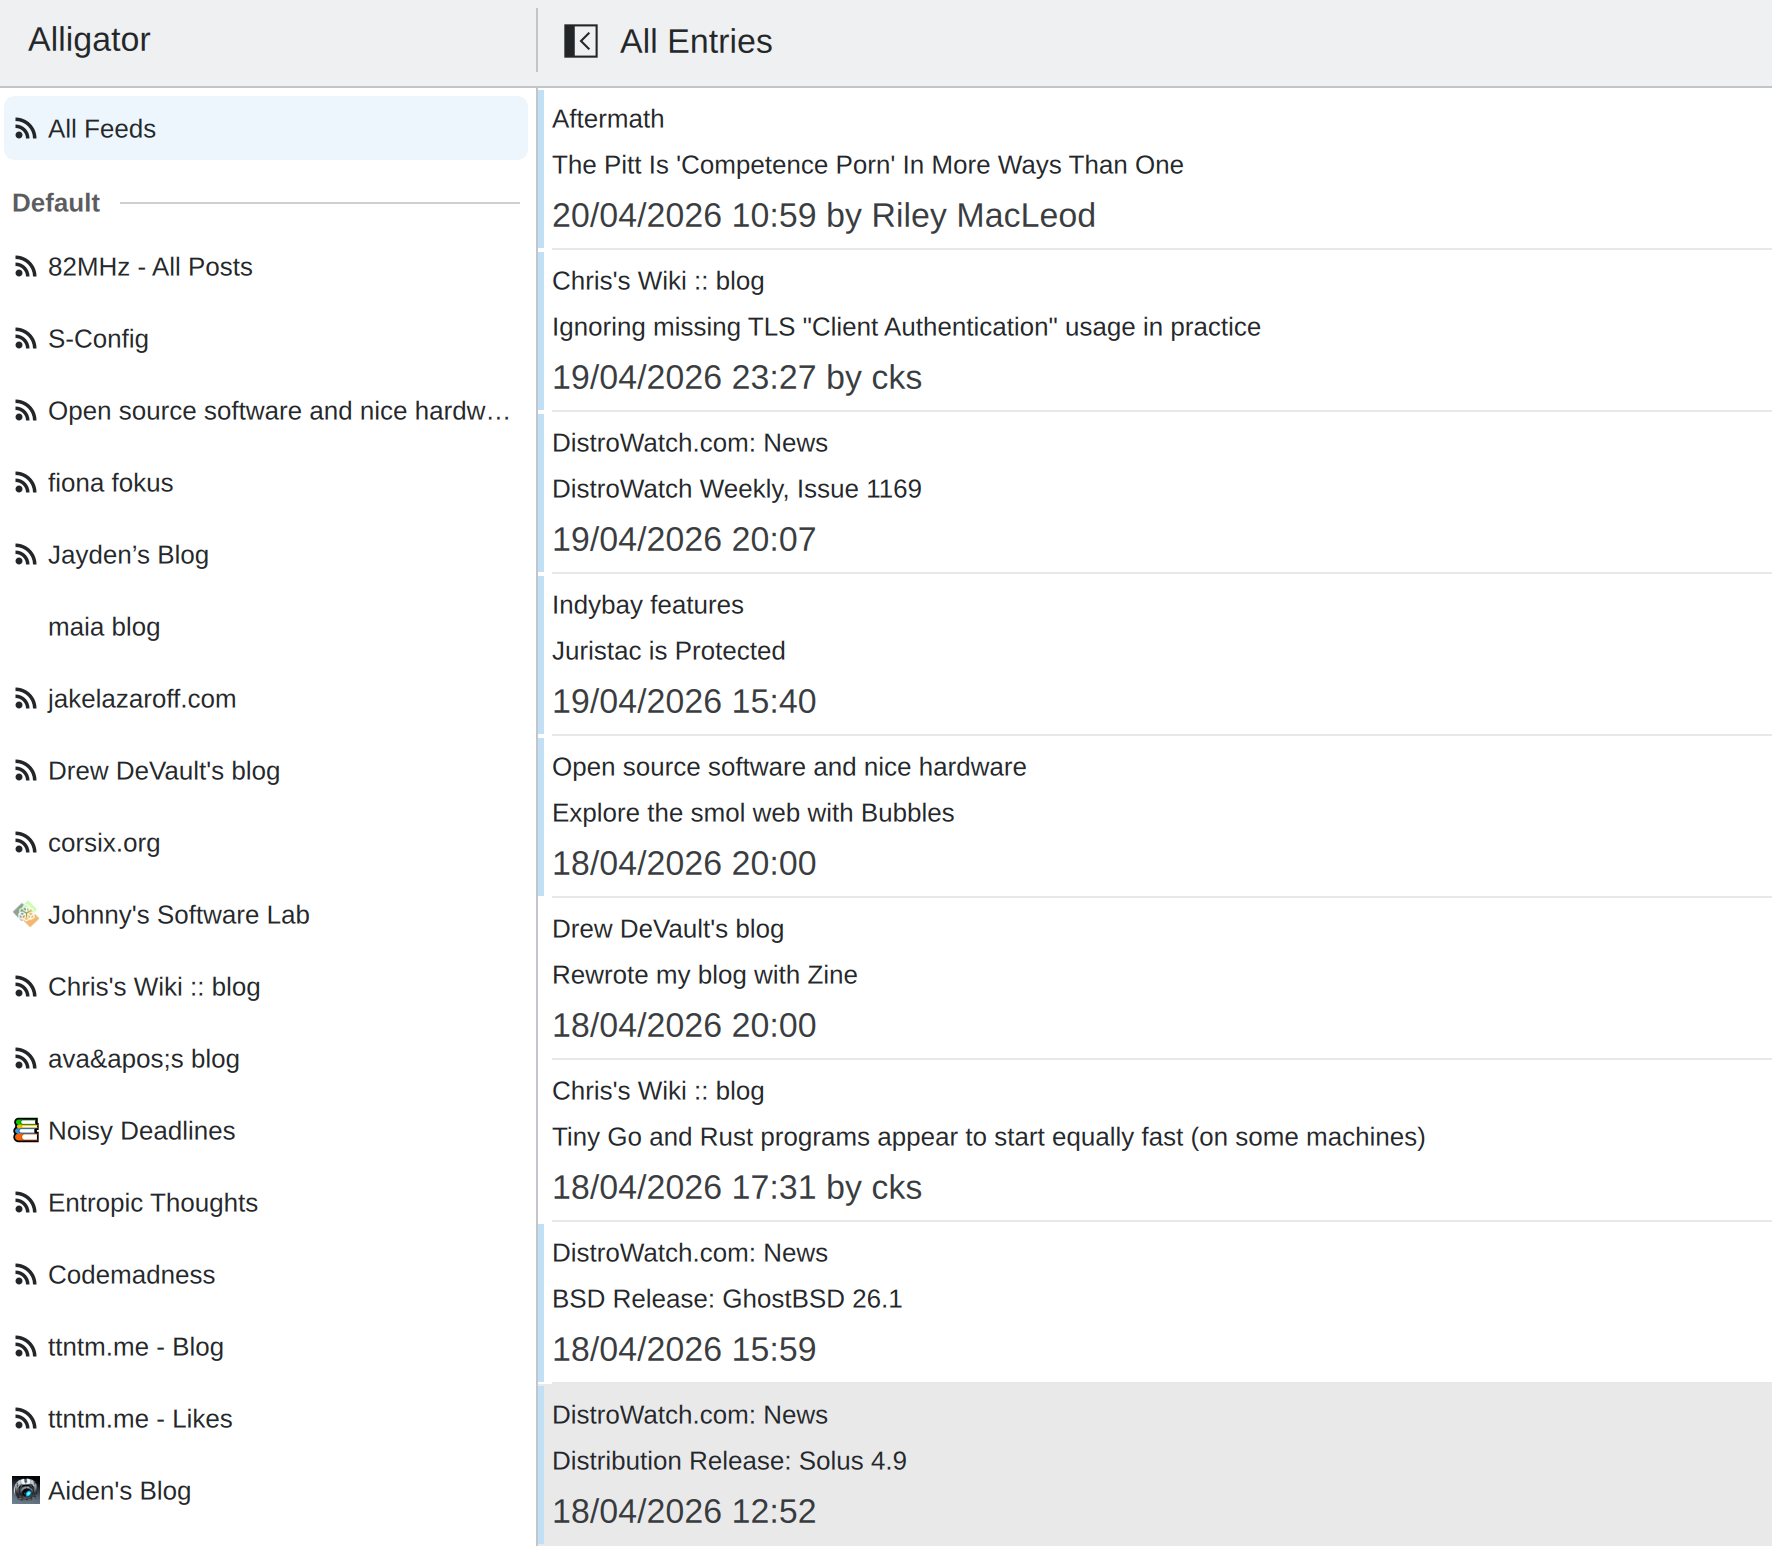
Task: Click the RSS icon beside All Feeds
Action: [x=26, y=129]
